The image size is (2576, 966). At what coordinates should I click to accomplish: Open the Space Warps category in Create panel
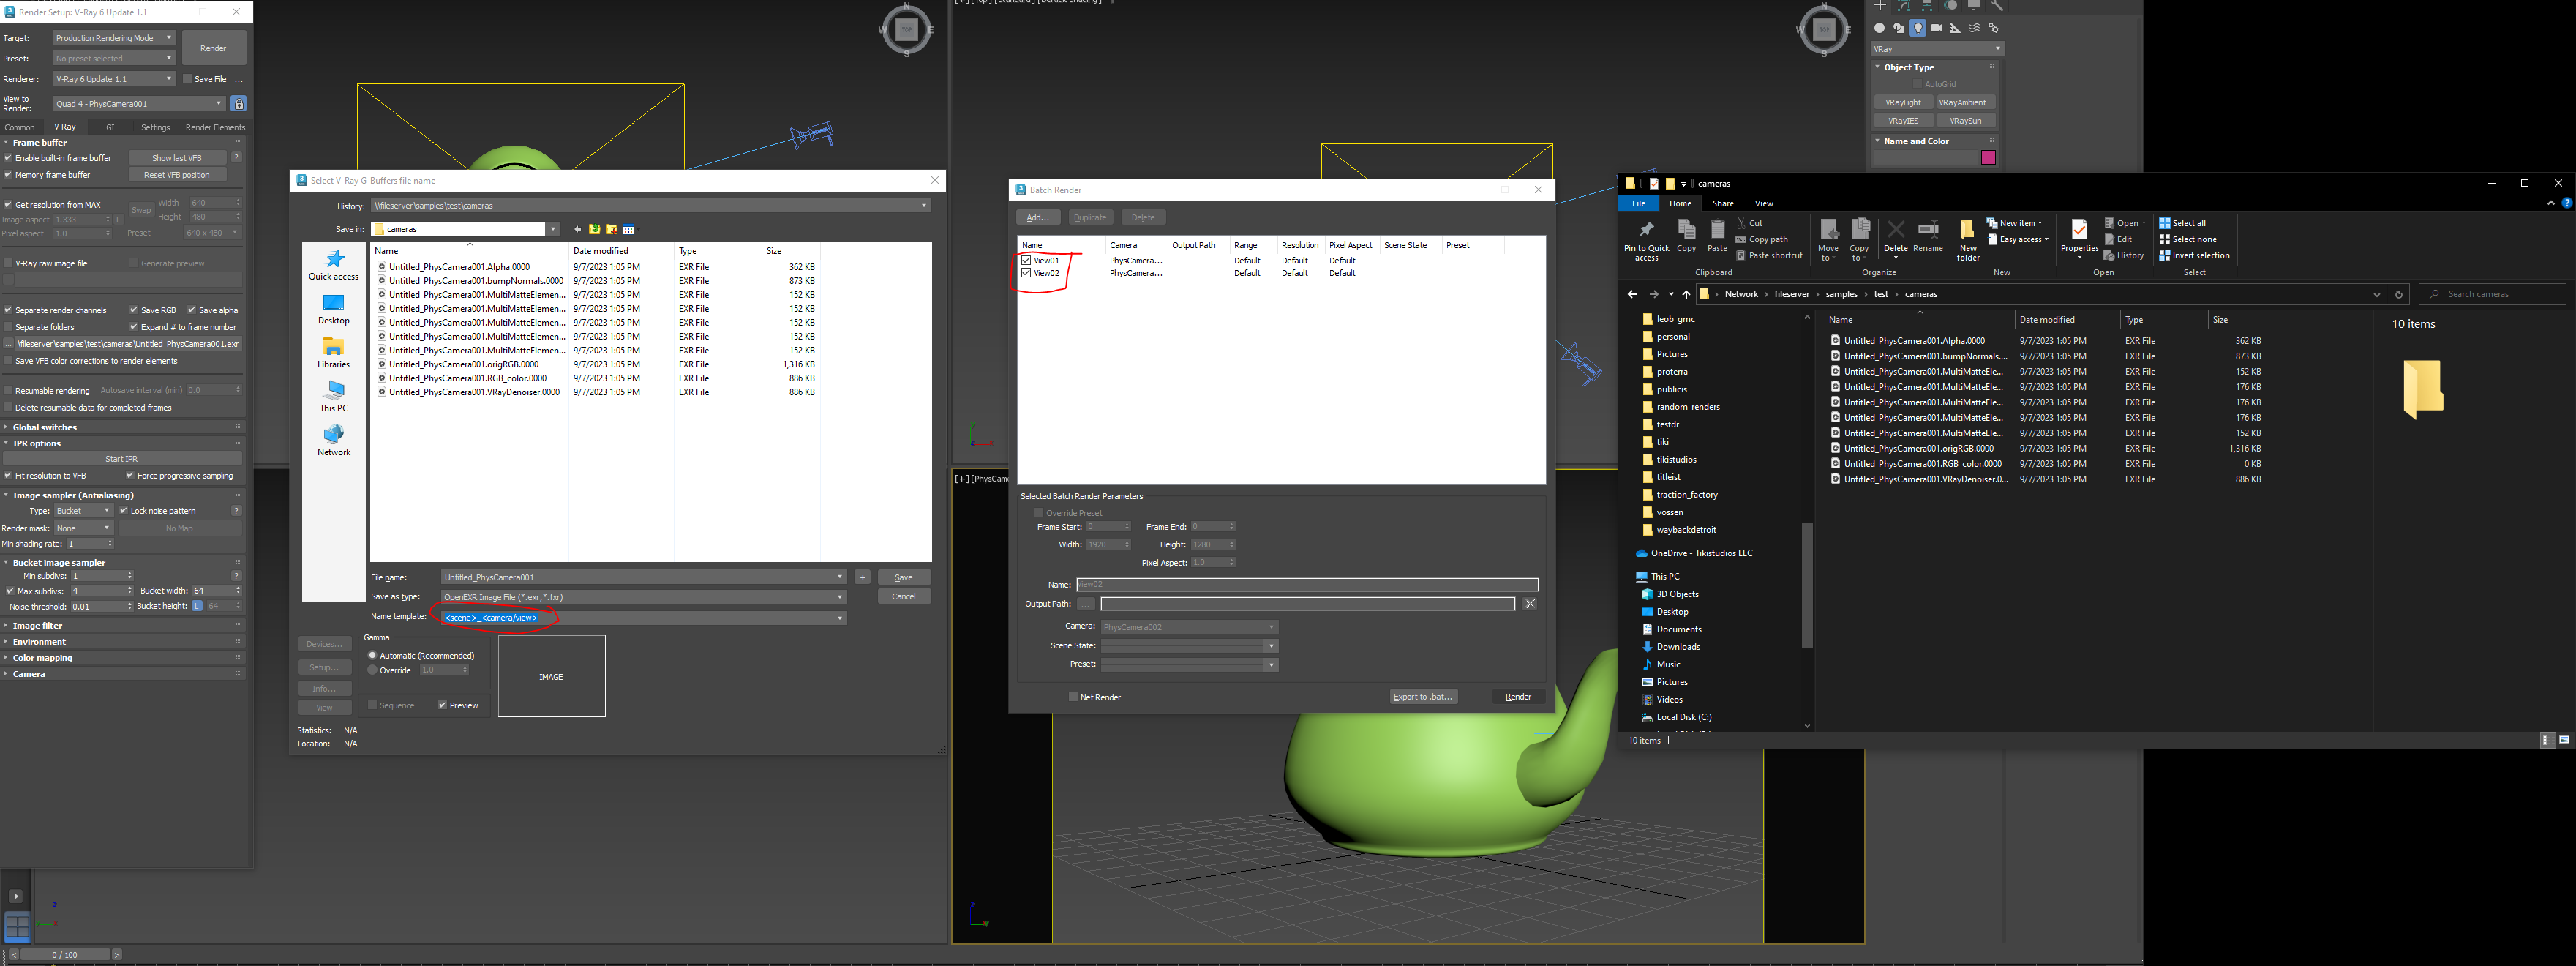point(1975,28)
